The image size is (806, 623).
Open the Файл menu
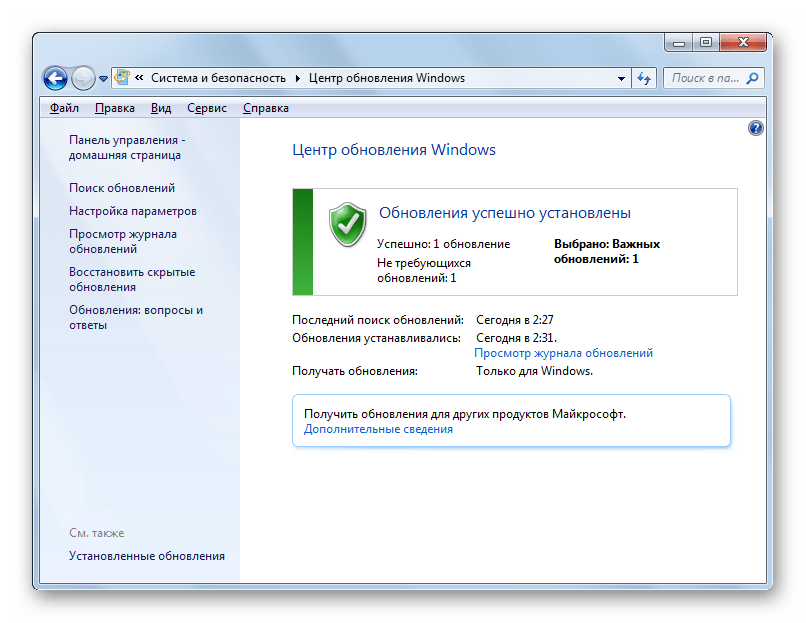click(x=64, y=108)
